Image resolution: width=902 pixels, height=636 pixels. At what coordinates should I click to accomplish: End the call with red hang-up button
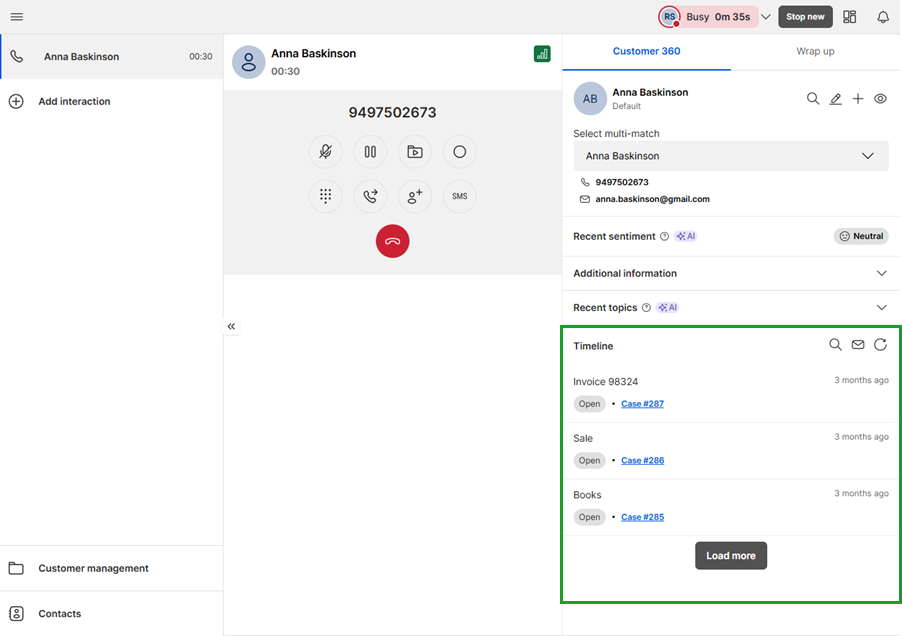pyautogui.click(x=392, y=241)
